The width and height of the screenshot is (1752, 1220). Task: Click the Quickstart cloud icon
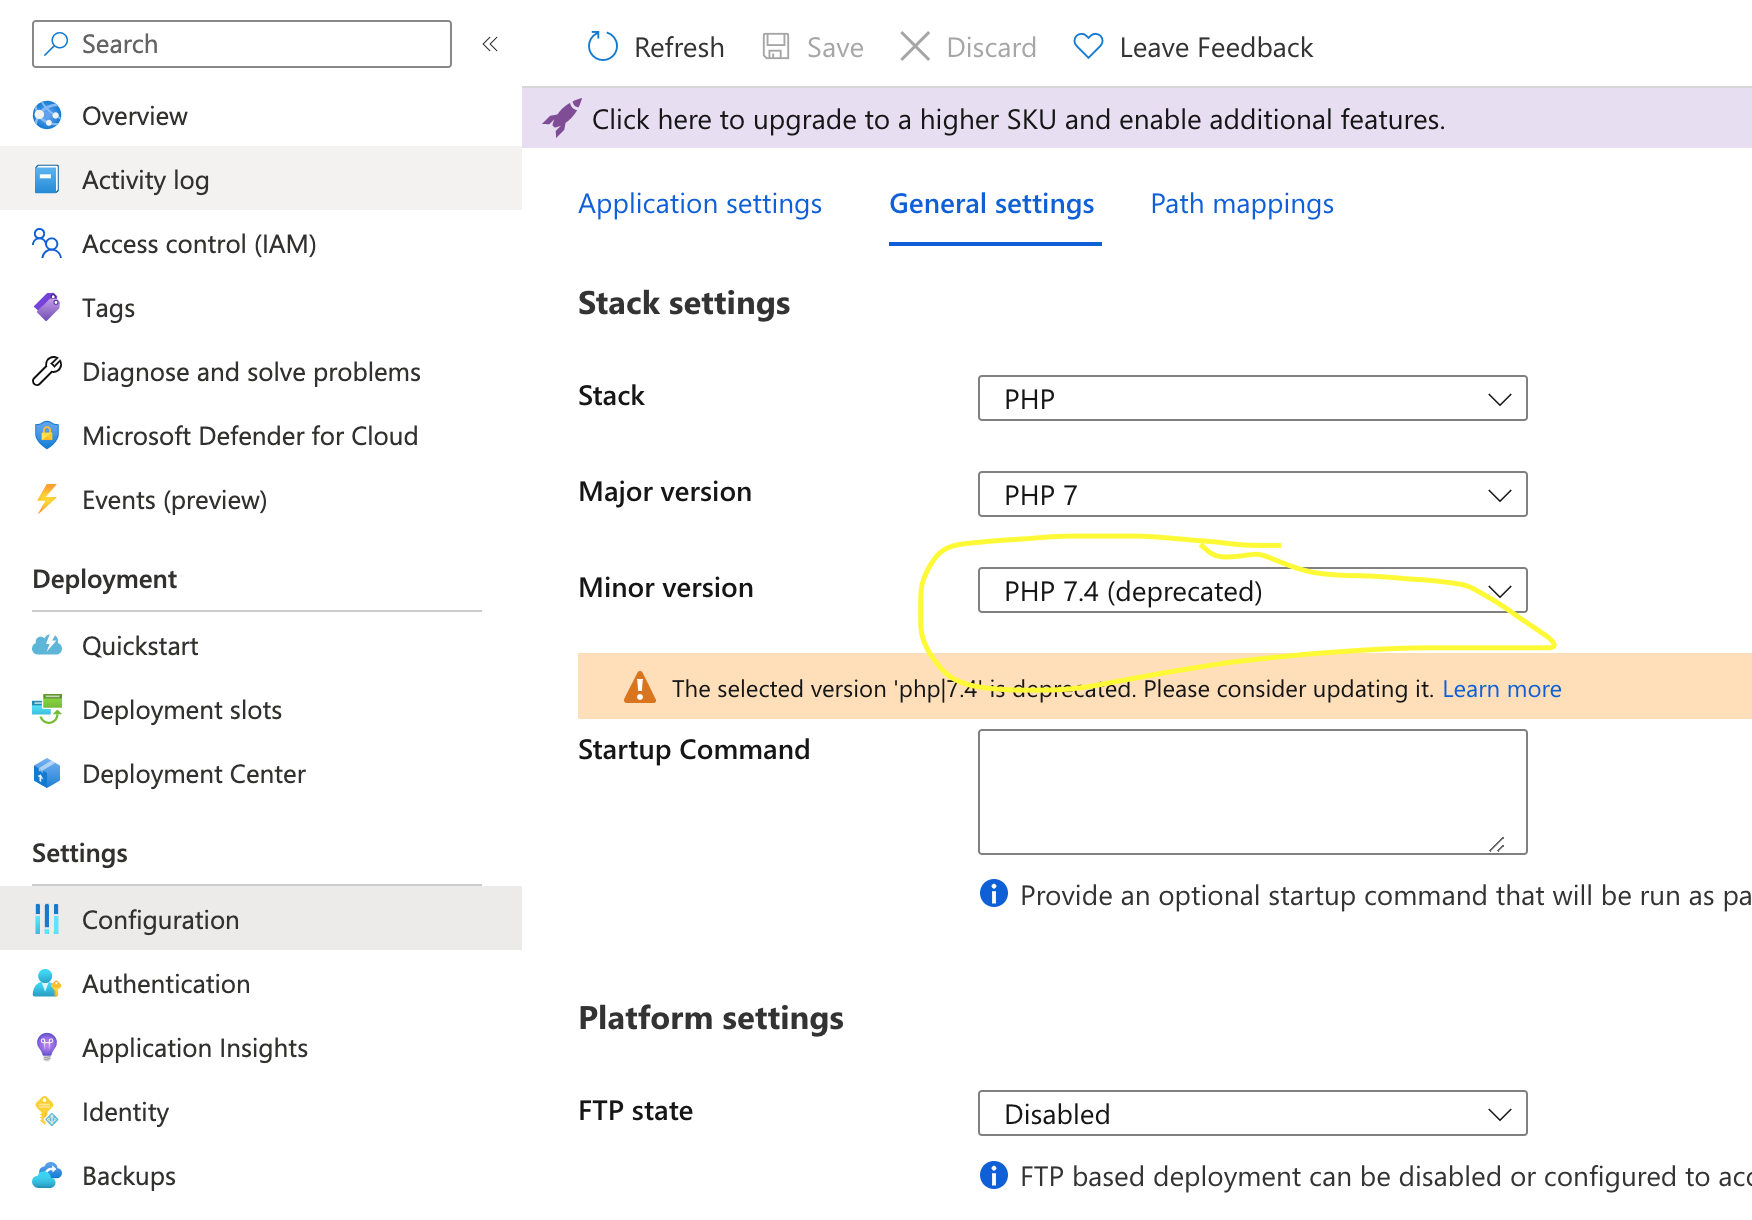tap(47, 646)
